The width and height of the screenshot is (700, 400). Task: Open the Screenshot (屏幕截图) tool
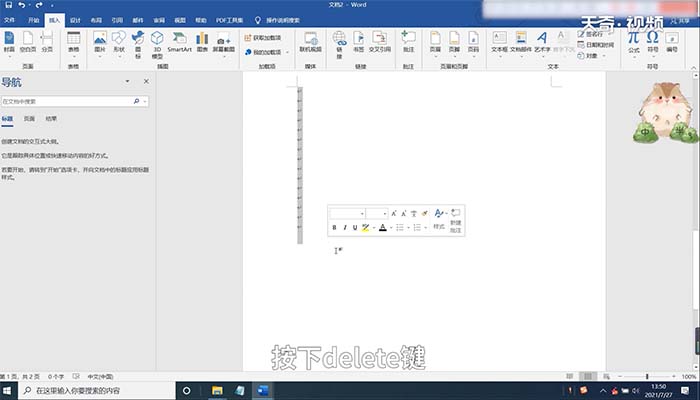pyautogui.click(x=224, y=44)
